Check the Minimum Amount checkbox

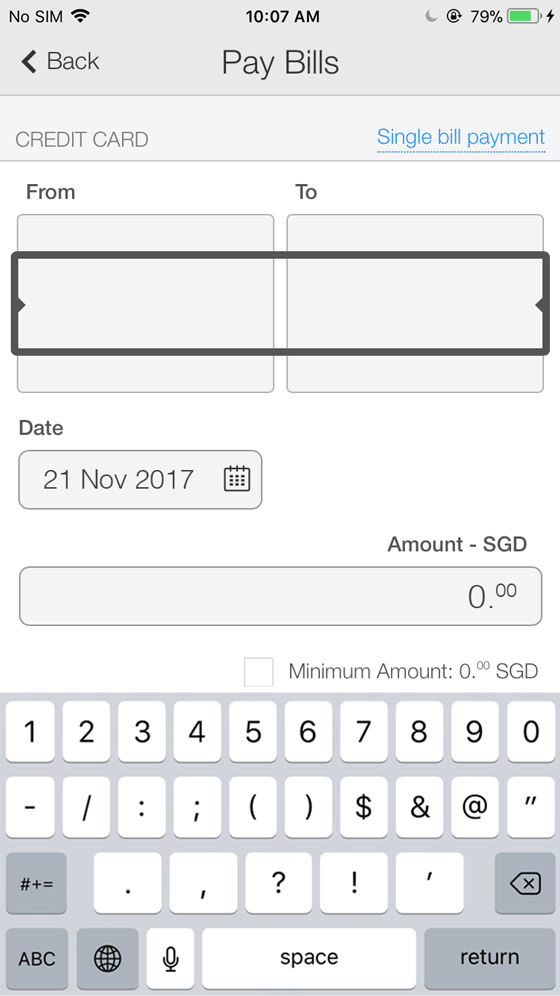[x=258, y=672]
